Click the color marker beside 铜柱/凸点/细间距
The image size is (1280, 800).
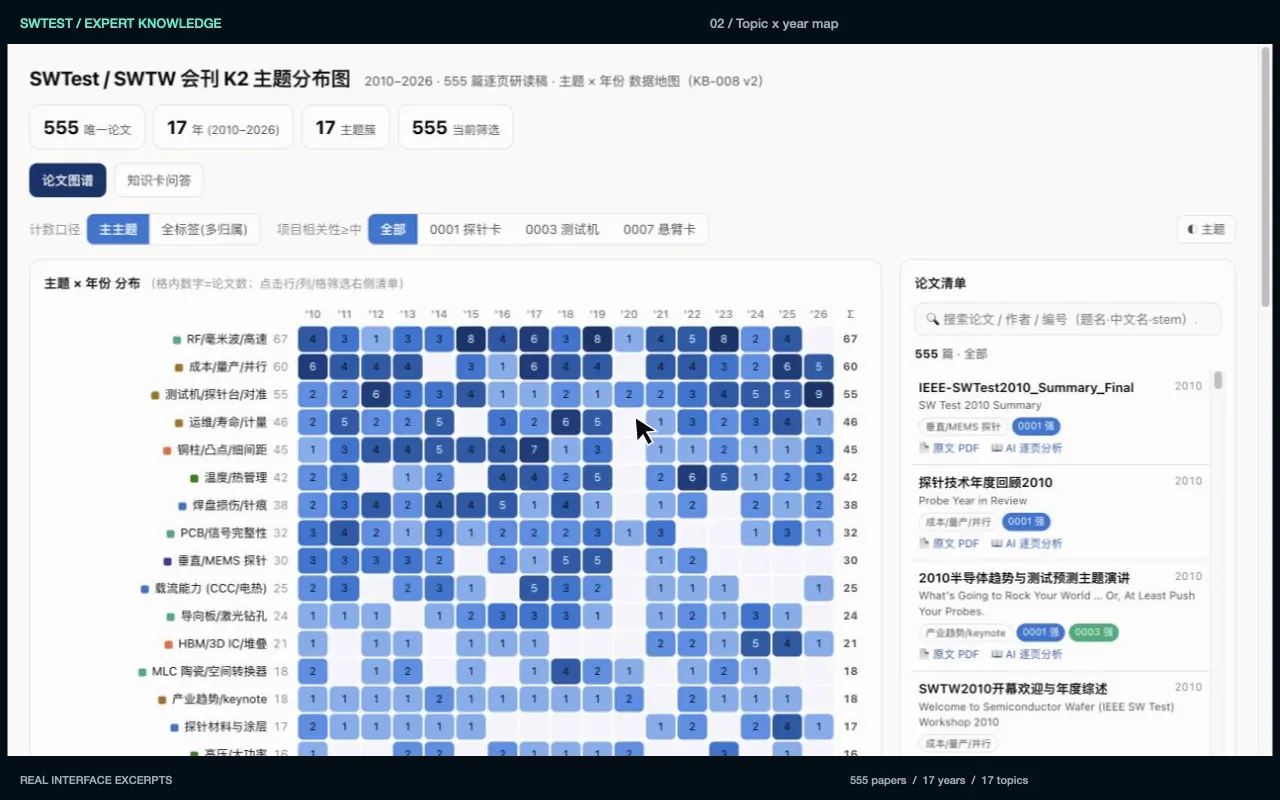point(167,450)
